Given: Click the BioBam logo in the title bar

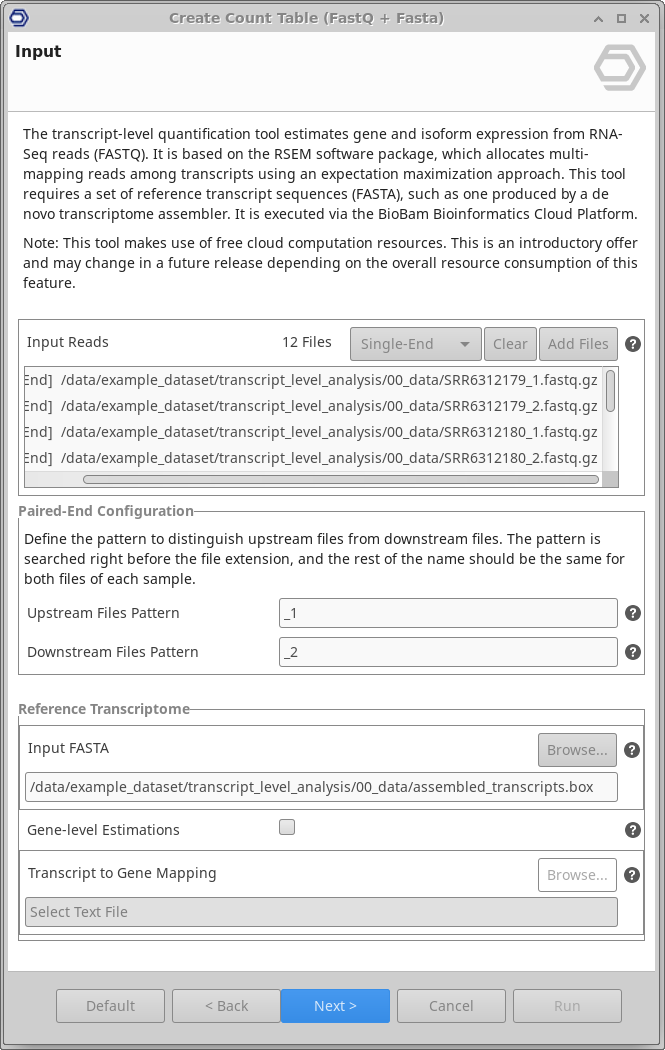Looking at the screenshot, I should pos(18,18).
